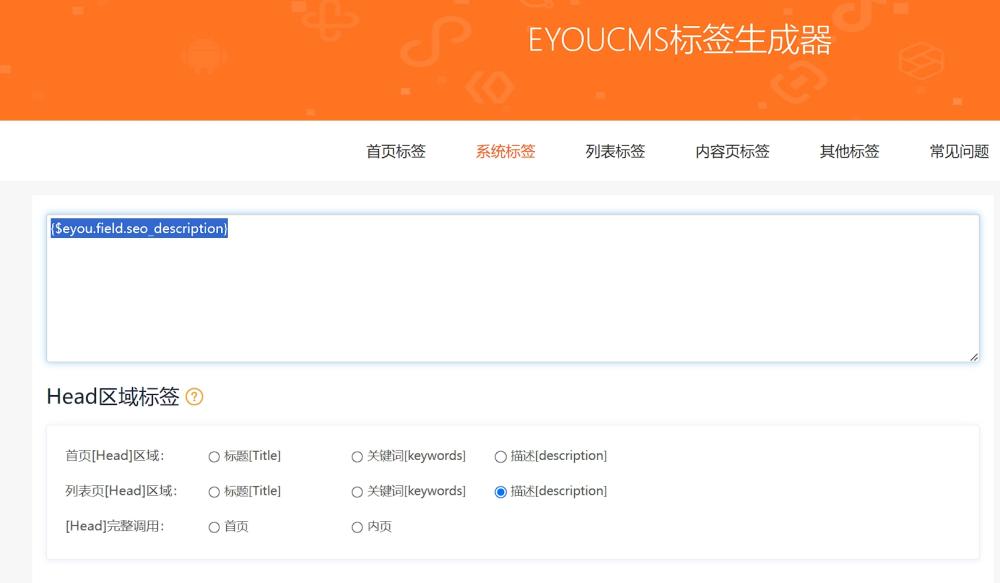Select 首页 Head 描述[description] radio button
Viewport: 1000px width, 583px height.
(501, 457)
